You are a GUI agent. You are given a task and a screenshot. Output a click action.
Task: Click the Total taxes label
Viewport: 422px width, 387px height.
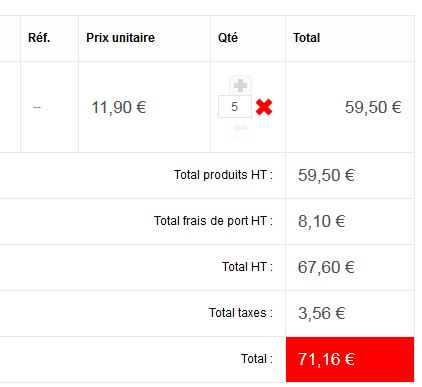(x=241, y=313)
